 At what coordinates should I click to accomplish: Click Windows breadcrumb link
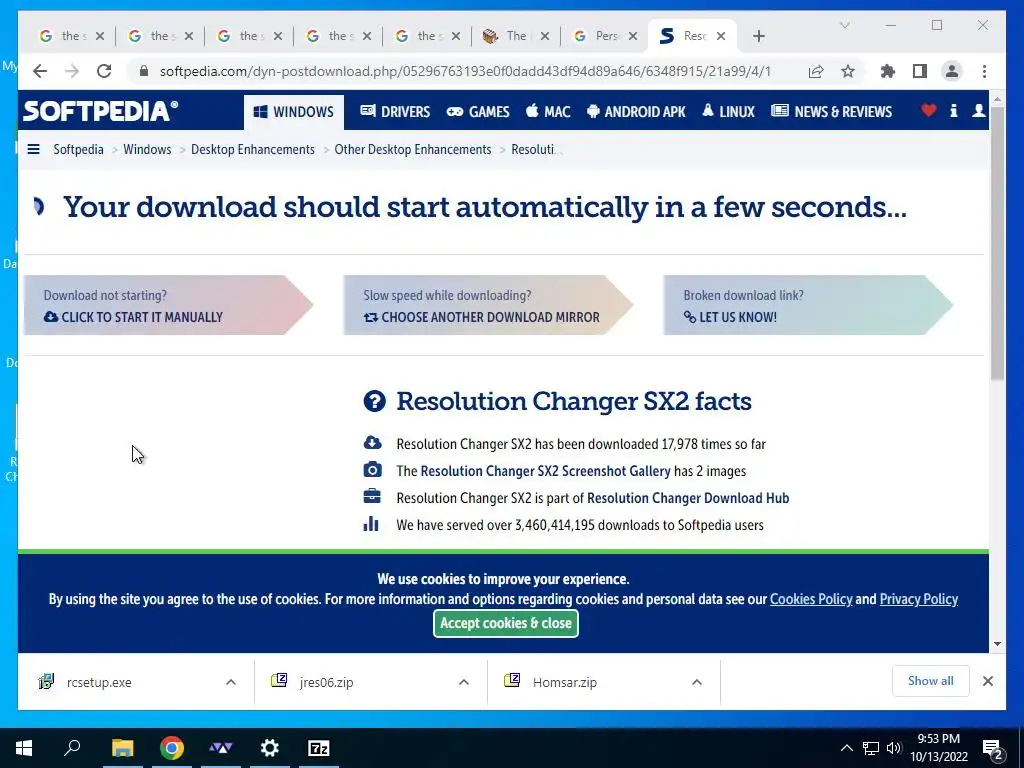pyautogui.click(x=147, y=150)
